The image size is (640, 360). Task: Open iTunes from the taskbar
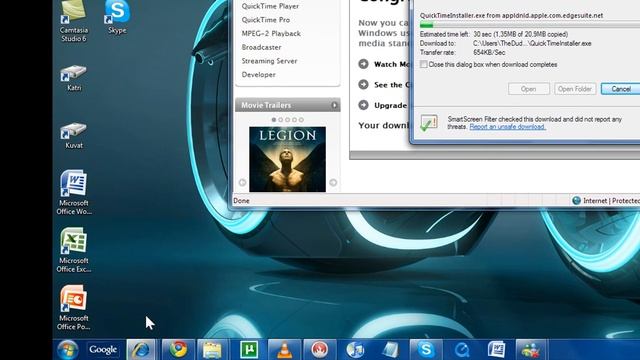click(x=355, y=350)
